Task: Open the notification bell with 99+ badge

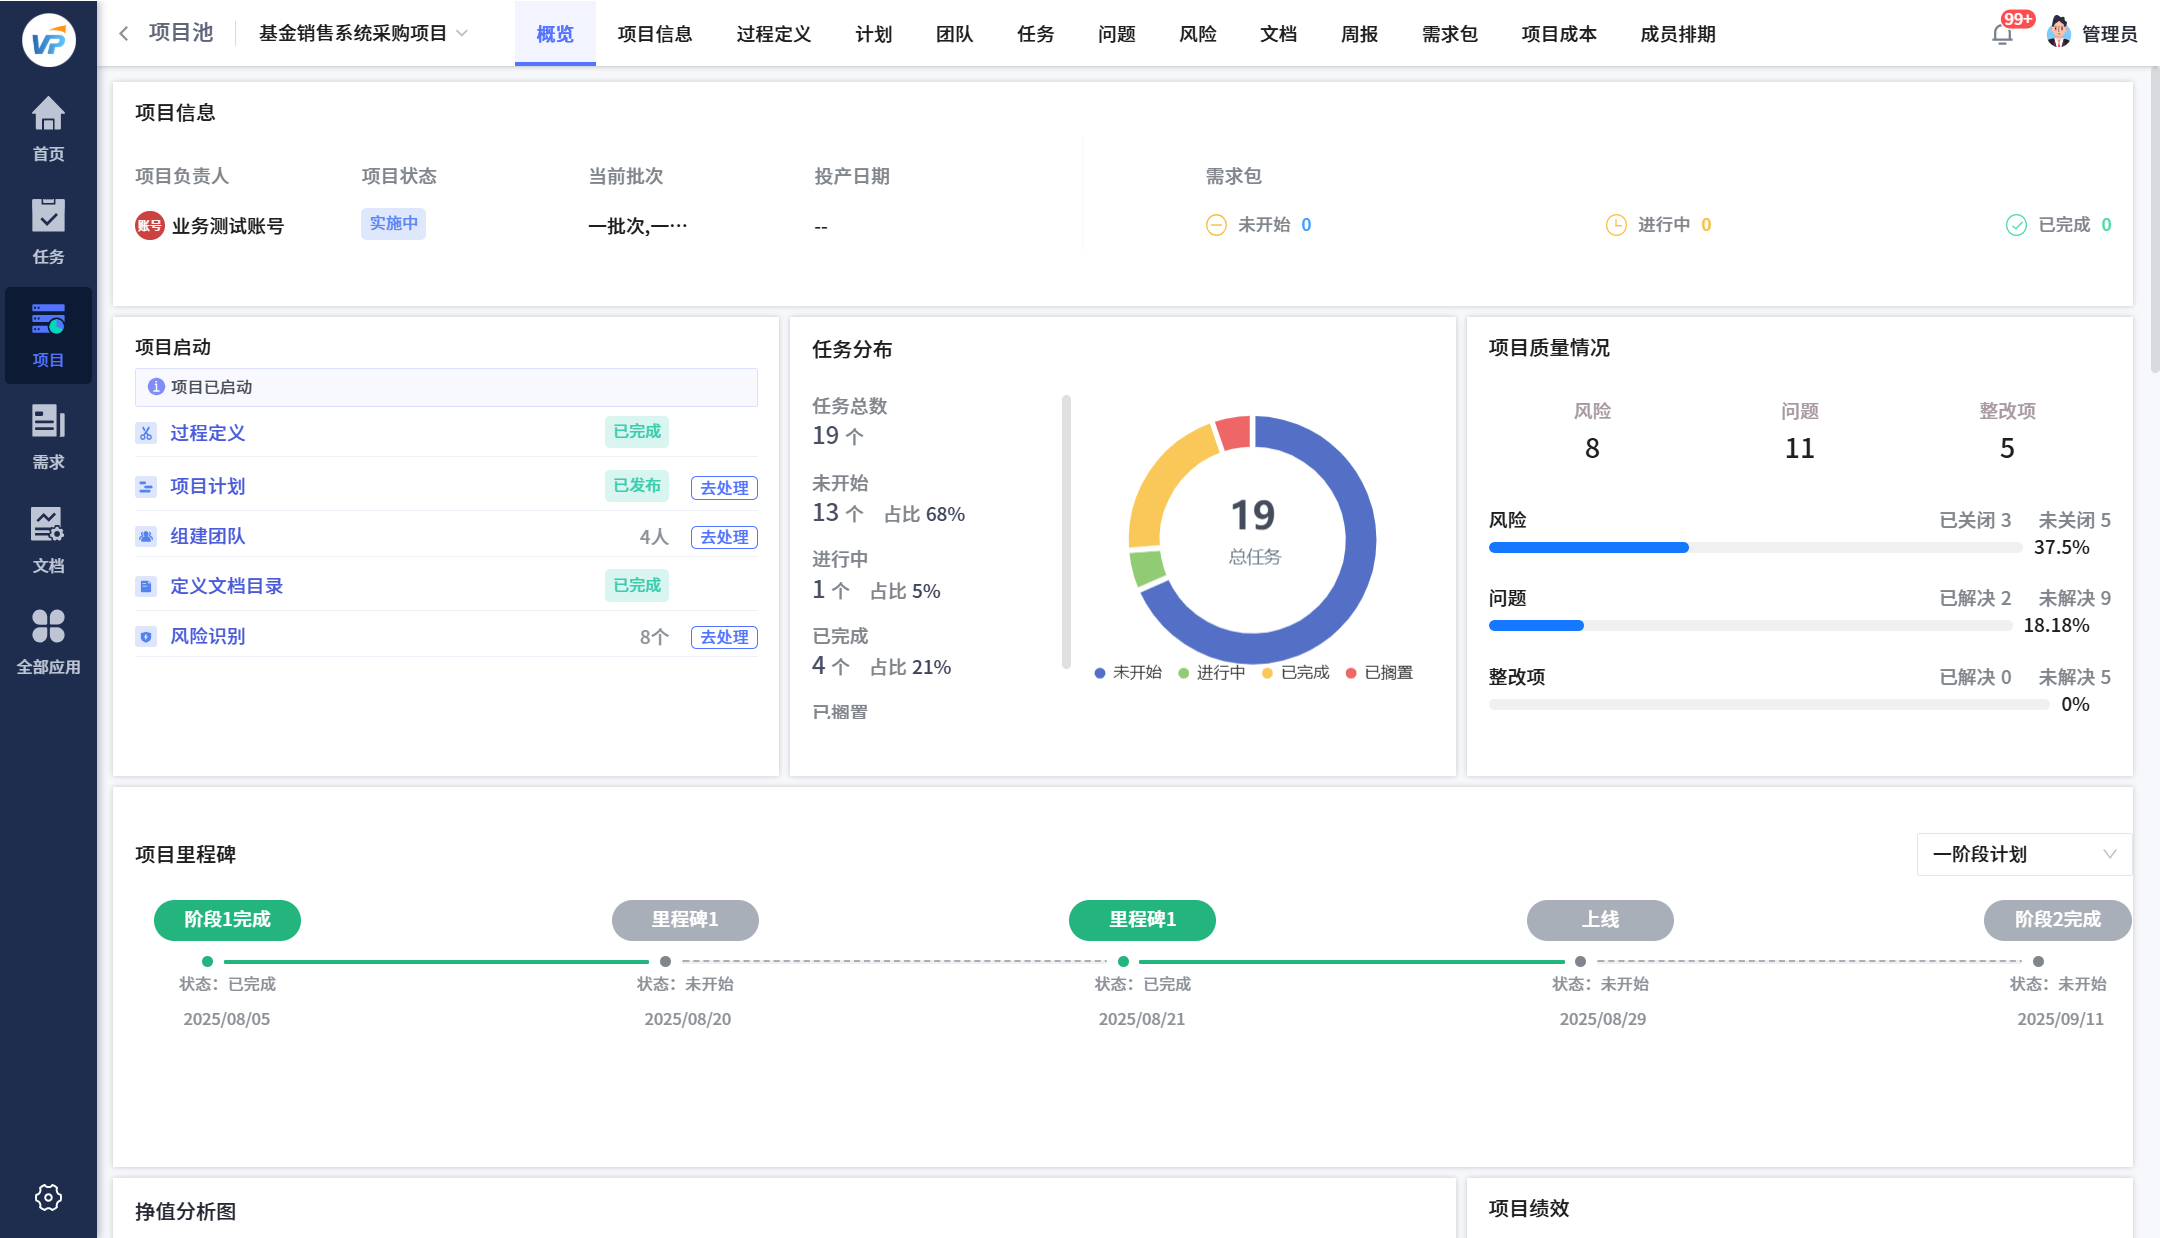Action: [x=2002, y=34]
